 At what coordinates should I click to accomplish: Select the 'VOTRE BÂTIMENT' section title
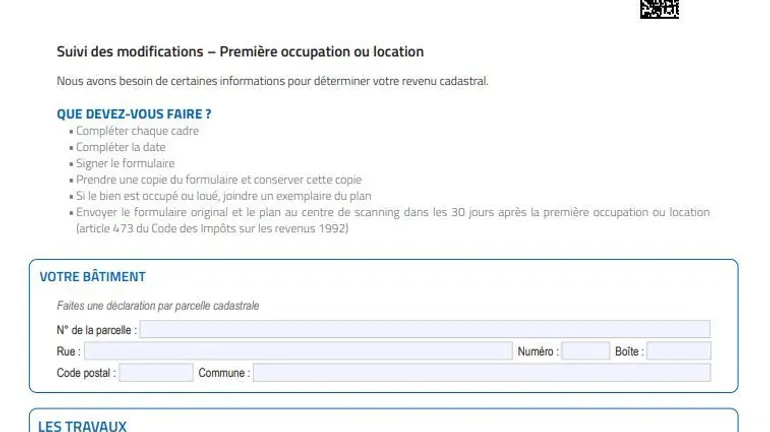[93, 277]
